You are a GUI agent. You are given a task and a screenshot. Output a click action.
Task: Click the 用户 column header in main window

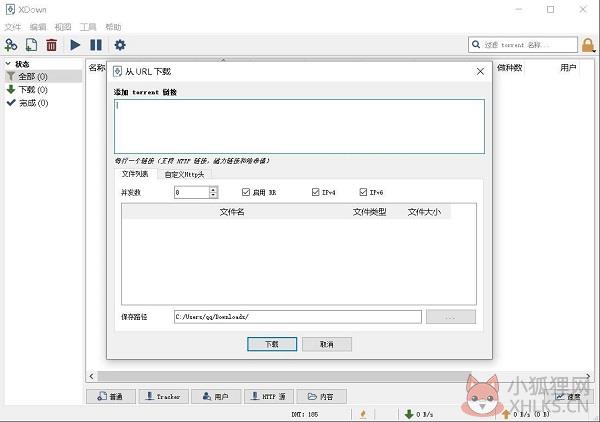tap(568, 68)
